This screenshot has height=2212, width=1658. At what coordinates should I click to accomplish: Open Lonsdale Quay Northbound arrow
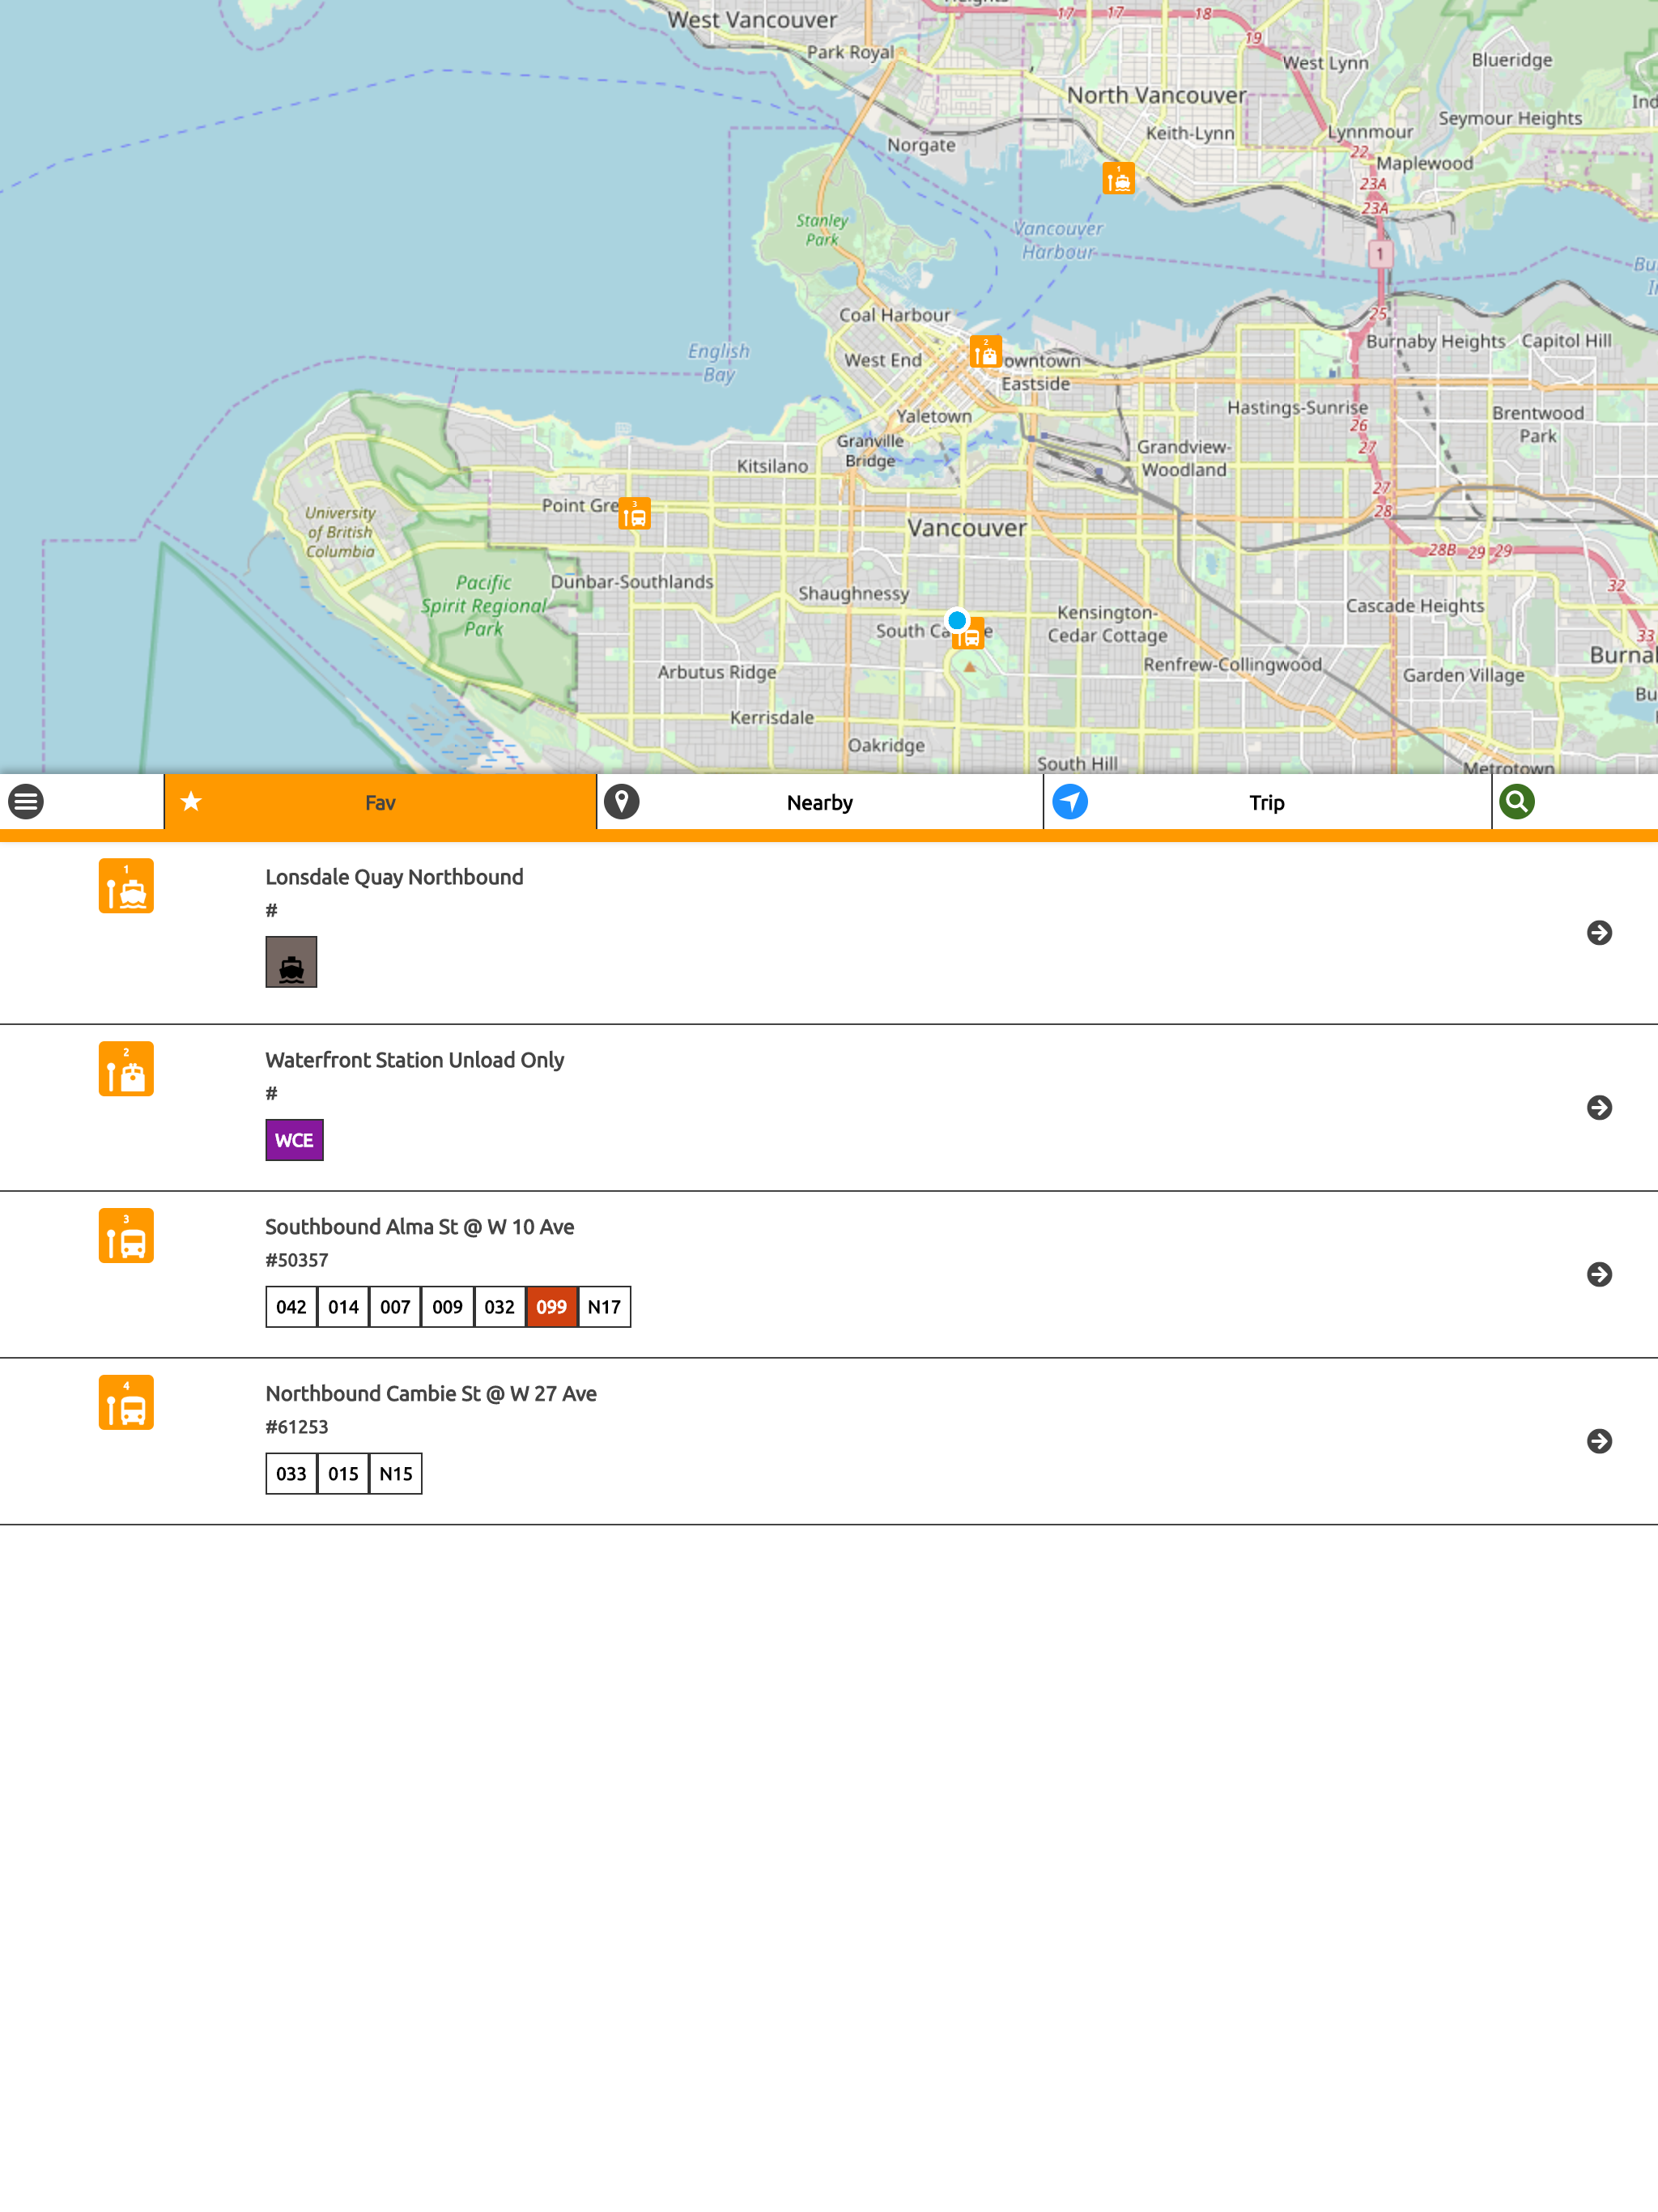[x=1599, y=933]
